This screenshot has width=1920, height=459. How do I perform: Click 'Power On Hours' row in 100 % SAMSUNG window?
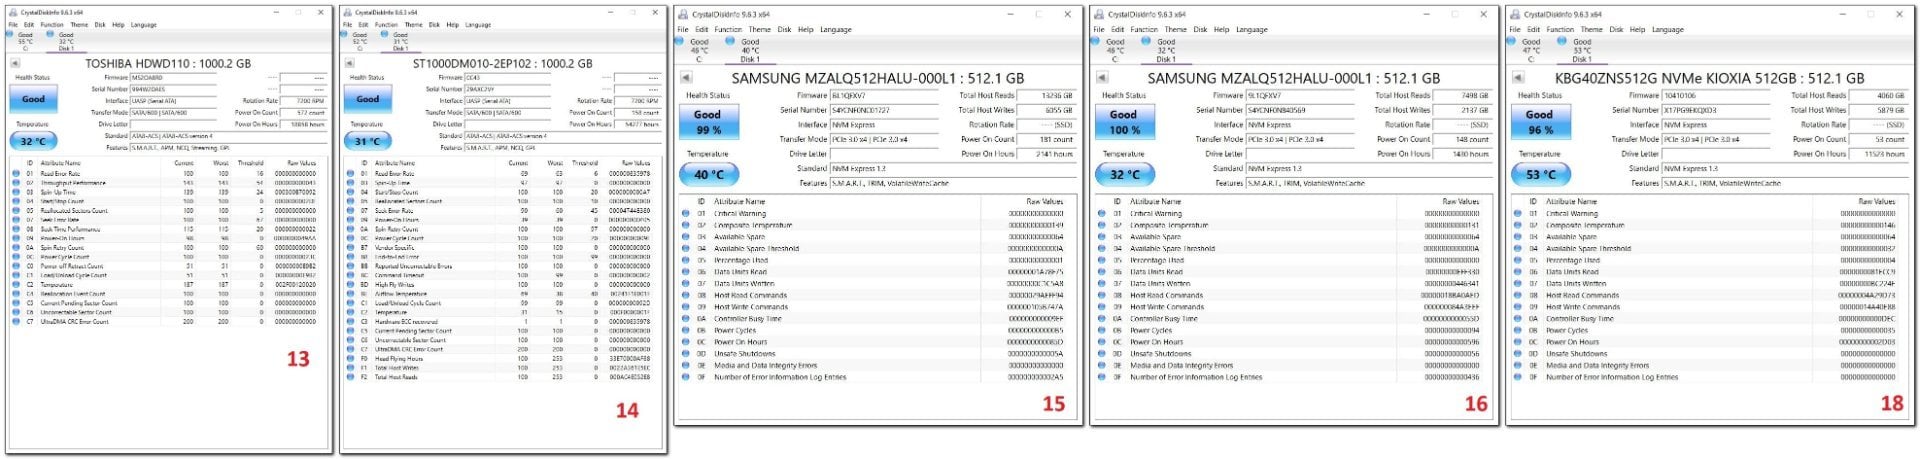click(x=1293, y=342)
